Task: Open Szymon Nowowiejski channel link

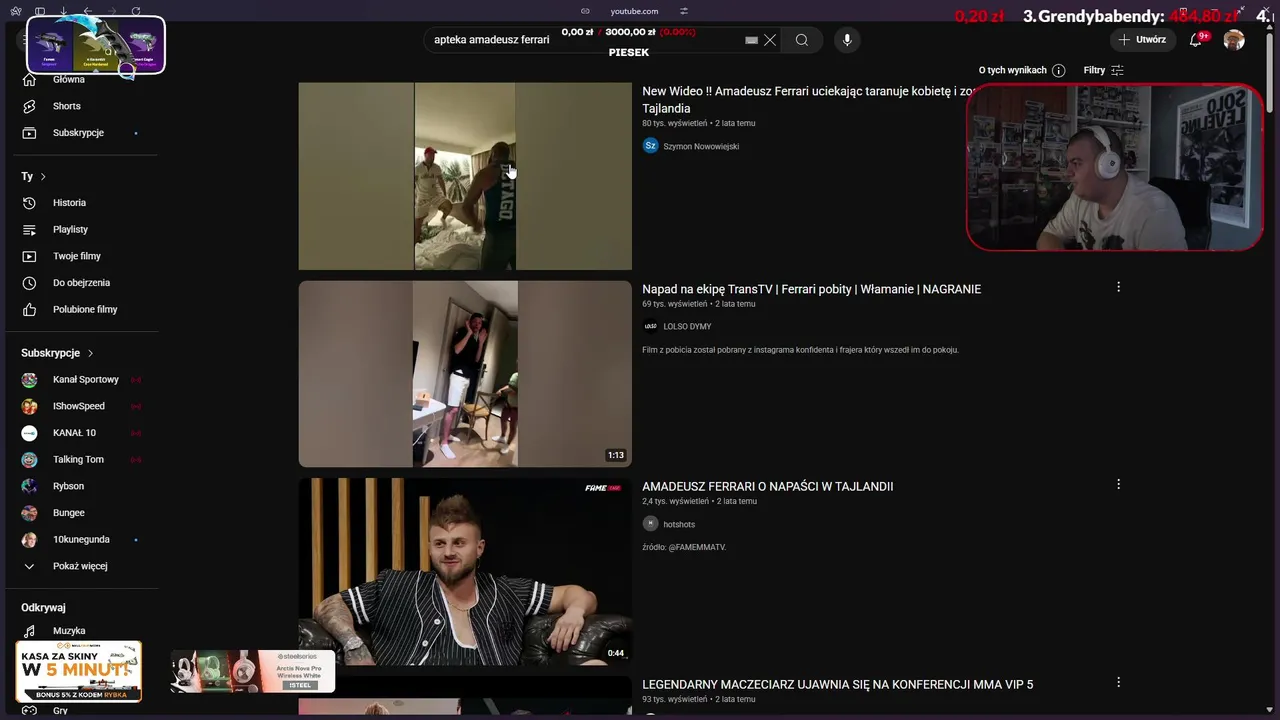Action: 701,146
